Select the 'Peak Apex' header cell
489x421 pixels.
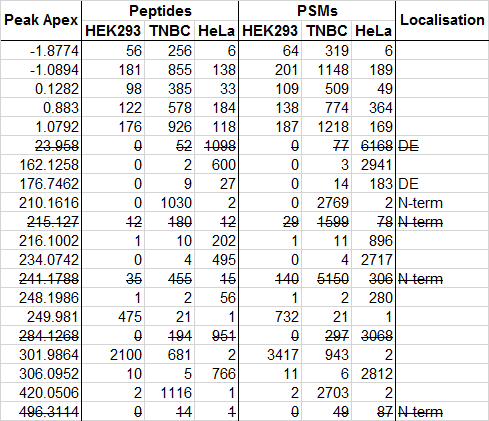click(41, 20)
